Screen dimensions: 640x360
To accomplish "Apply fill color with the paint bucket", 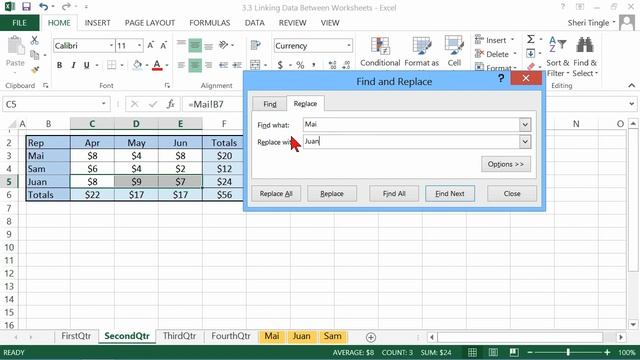I will pos(138,65).
